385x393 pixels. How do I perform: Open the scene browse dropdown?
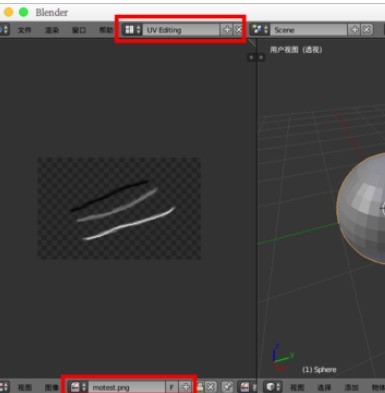(260, 30)
